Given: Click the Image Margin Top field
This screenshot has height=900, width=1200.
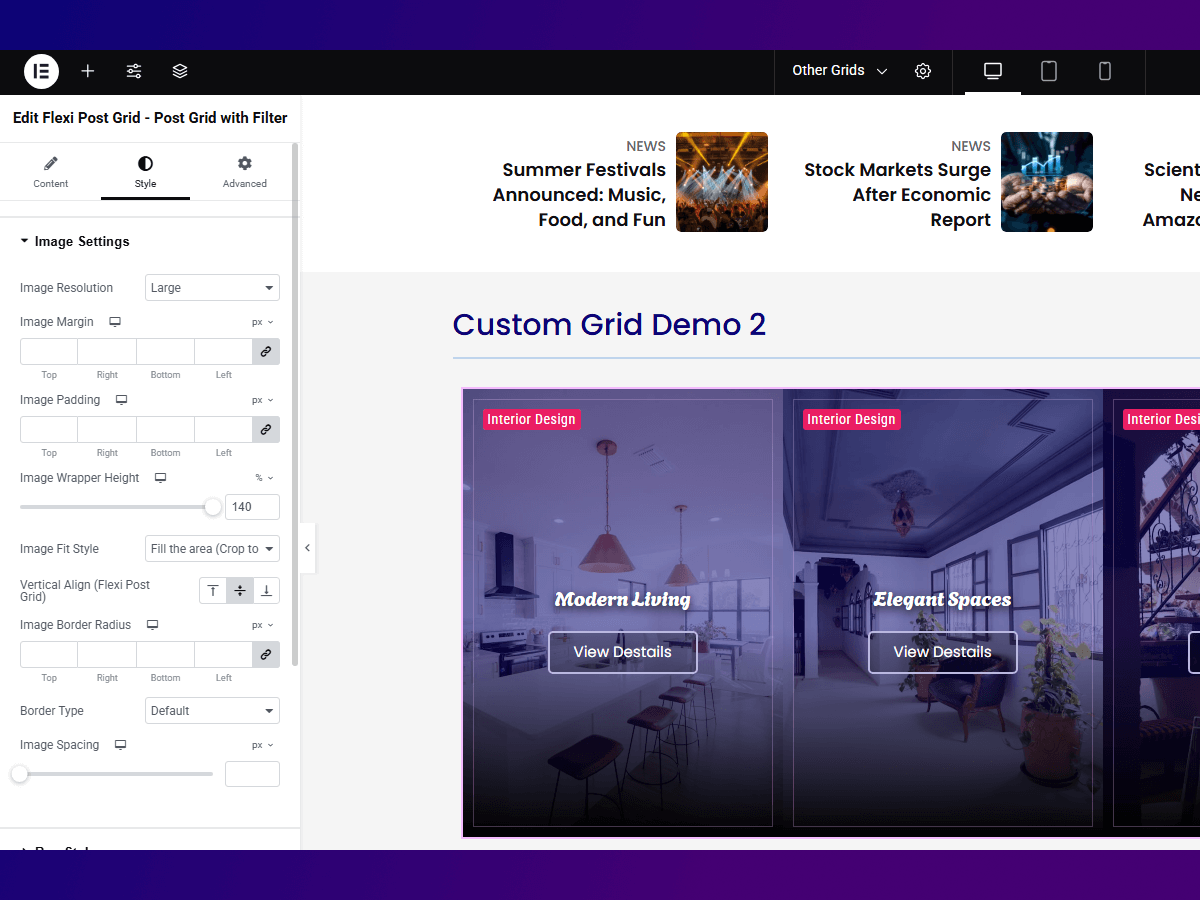Looking at the screenshot, I should [x=49, y=351].
